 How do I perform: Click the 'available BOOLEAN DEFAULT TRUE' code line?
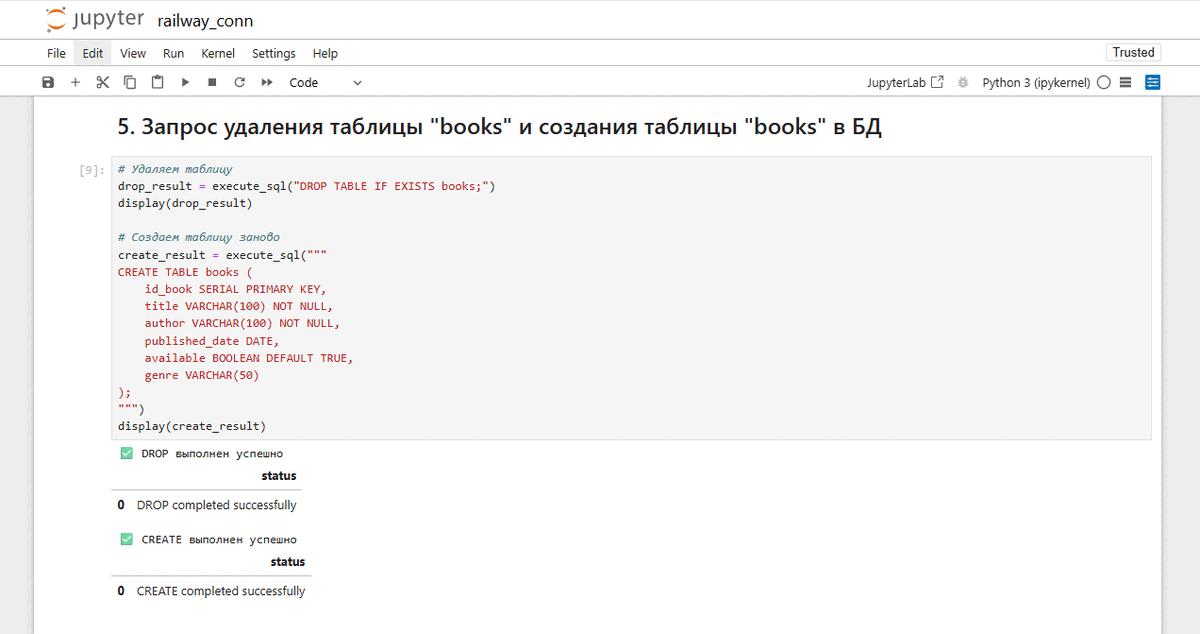click(249, 357)
